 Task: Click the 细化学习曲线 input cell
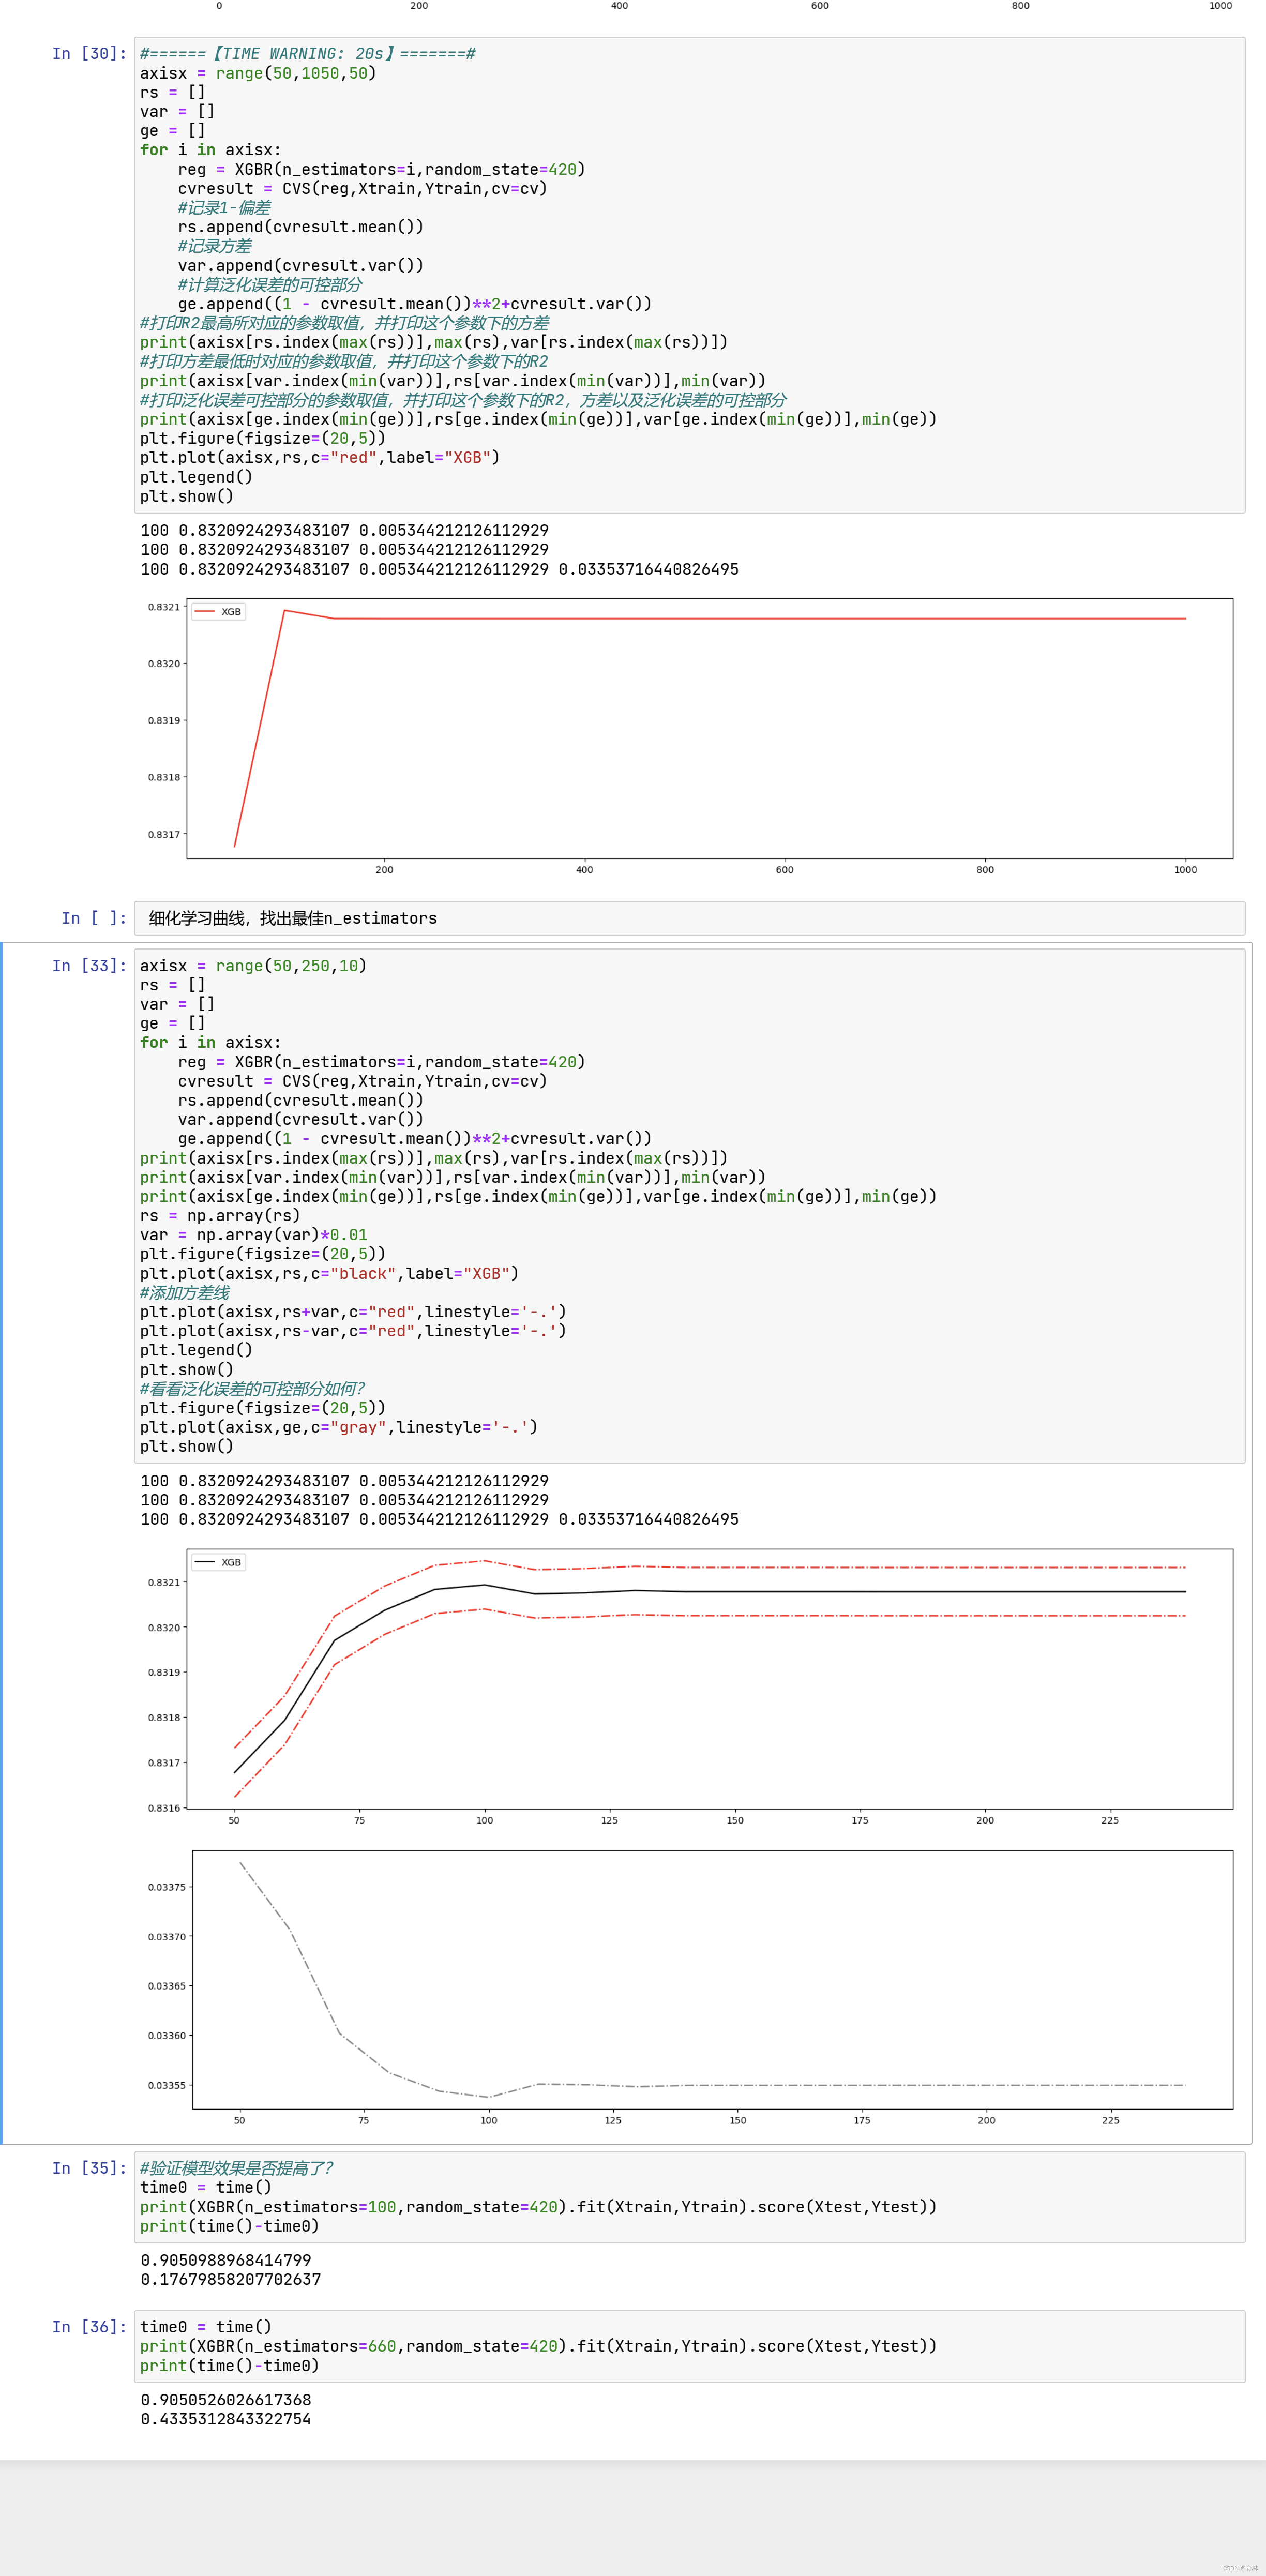tap(689, 918)
